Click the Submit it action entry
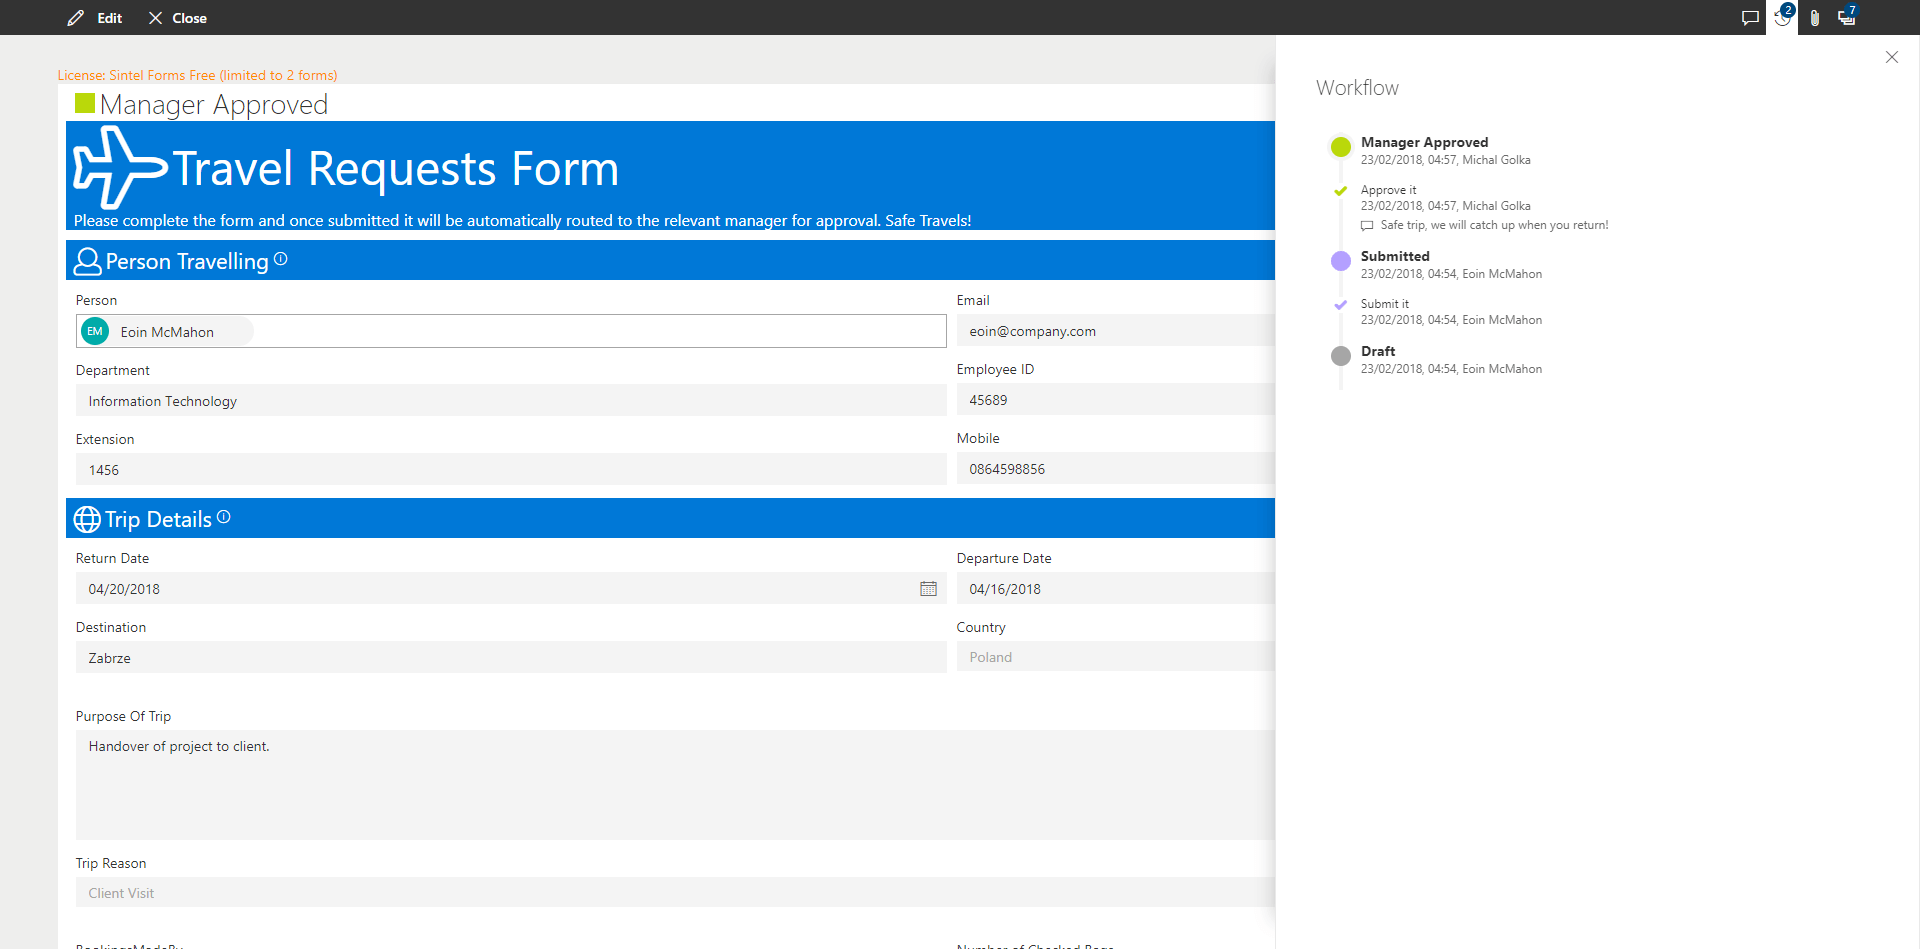Viewport: 1920px width, 949px height. [1385, 304]
